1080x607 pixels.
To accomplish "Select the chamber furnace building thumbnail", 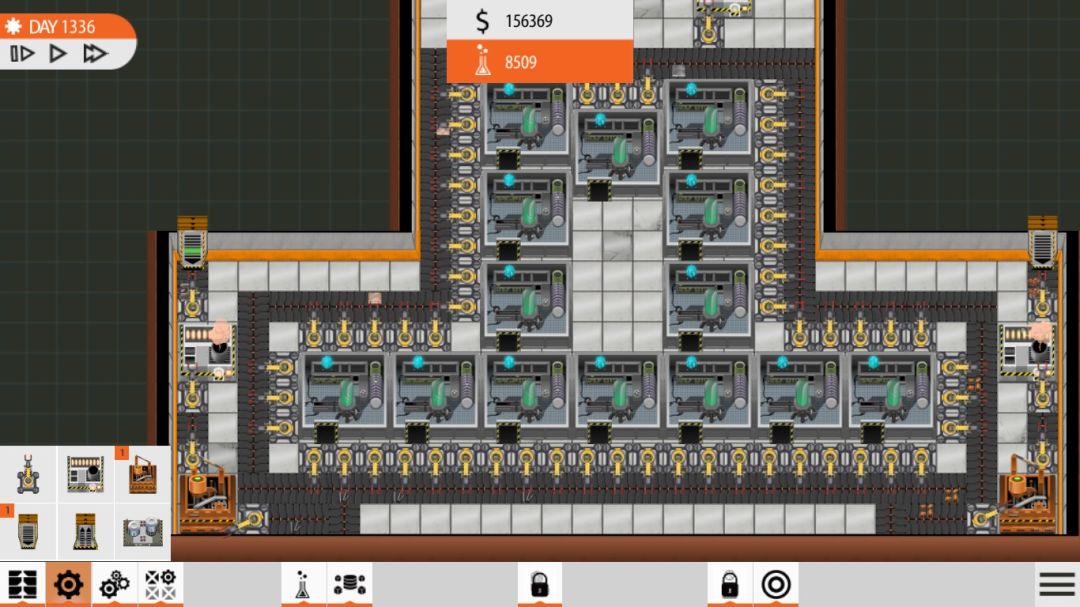I will click(85, 472).
